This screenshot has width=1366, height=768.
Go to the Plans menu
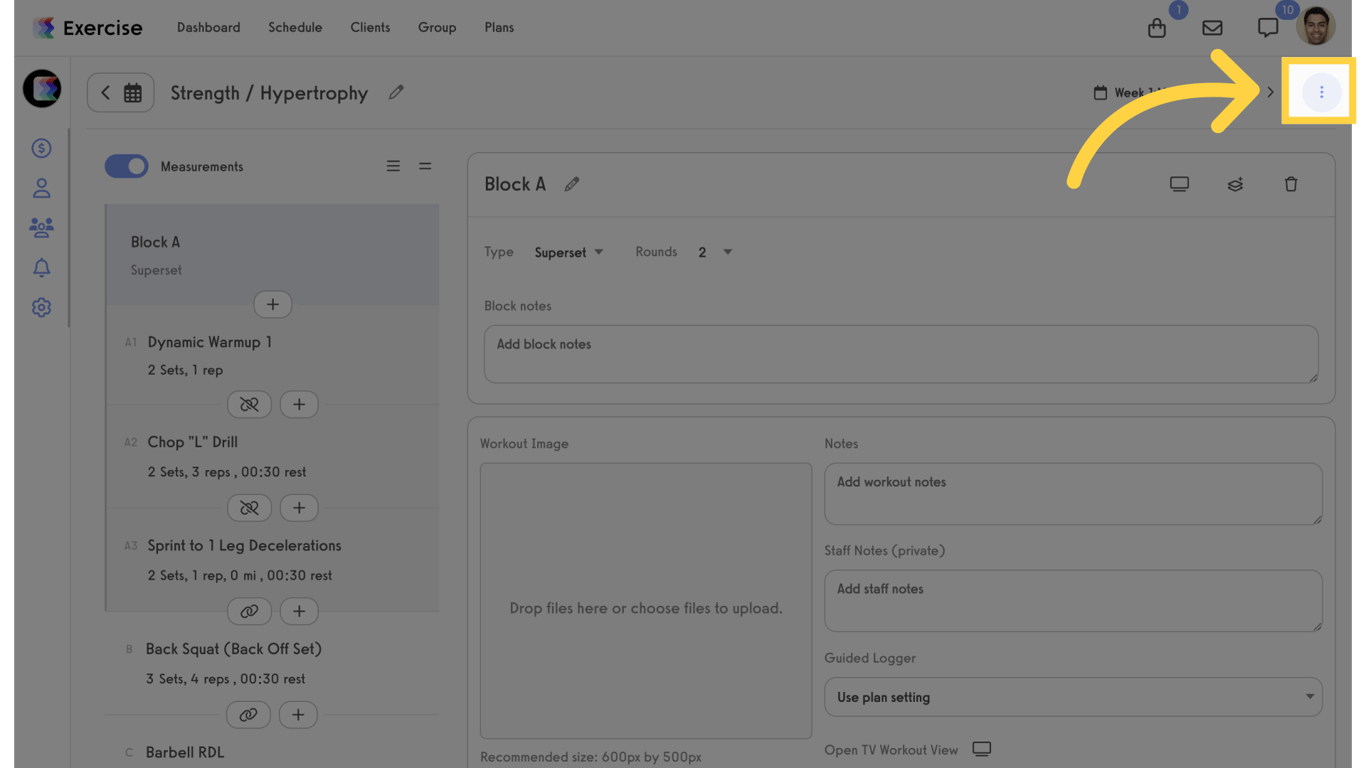coord(499,27)
